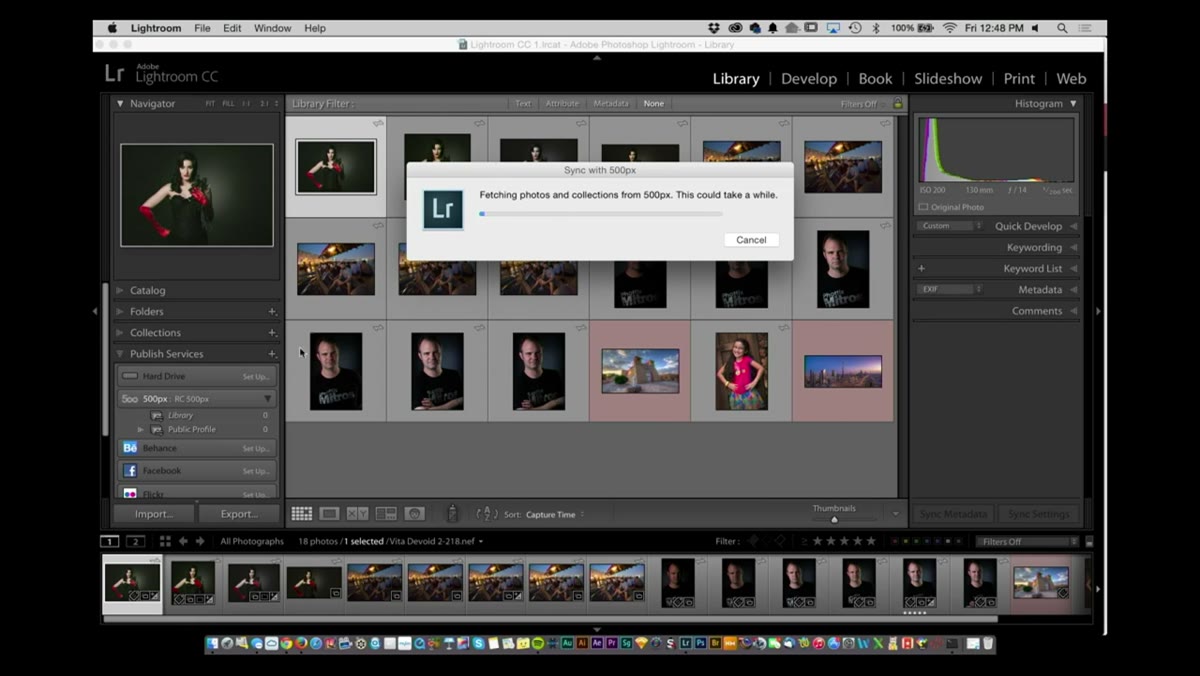Open the Window menu
This screenshot has width=1200, height=676.
coord(272,28)
